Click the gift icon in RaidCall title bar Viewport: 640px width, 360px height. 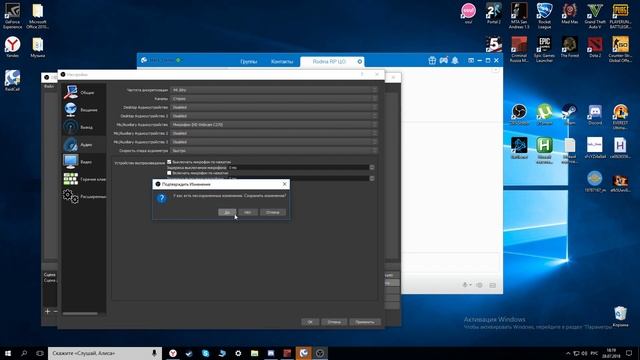click(432, 60)
